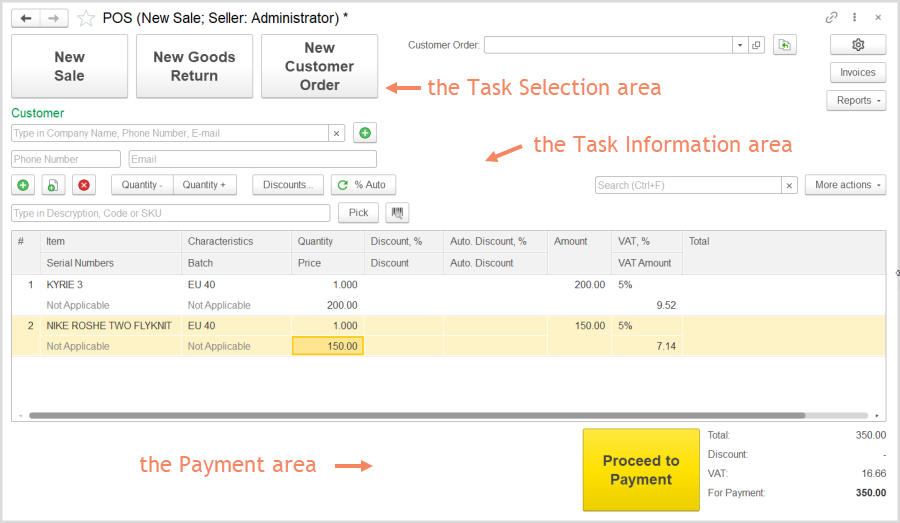The width and height of the screenshot is (900, 523).
Task: Click the Quantity column header
Action: point(328,242)
